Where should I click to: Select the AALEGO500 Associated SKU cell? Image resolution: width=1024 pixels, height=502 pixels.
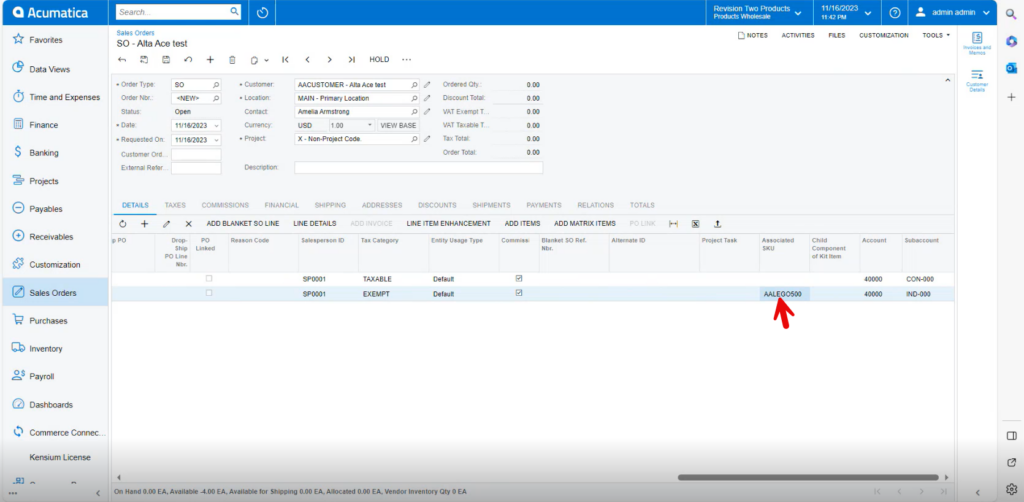pos(784,294)
